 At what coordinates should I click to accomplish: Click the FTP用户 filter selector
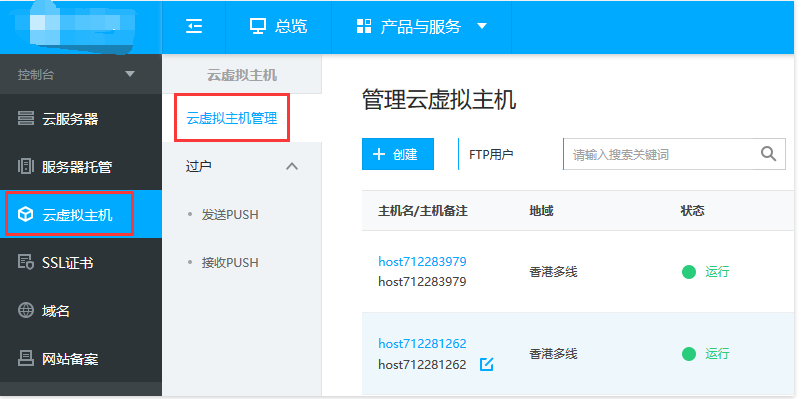pos(491,154)
